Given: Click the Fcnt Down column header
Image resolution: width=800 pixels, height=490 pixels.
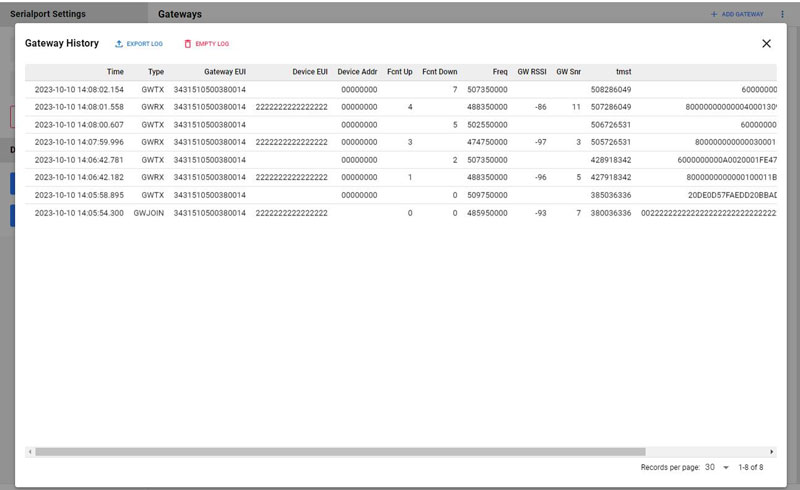Looking at the screenshot, I should point(439,72).
